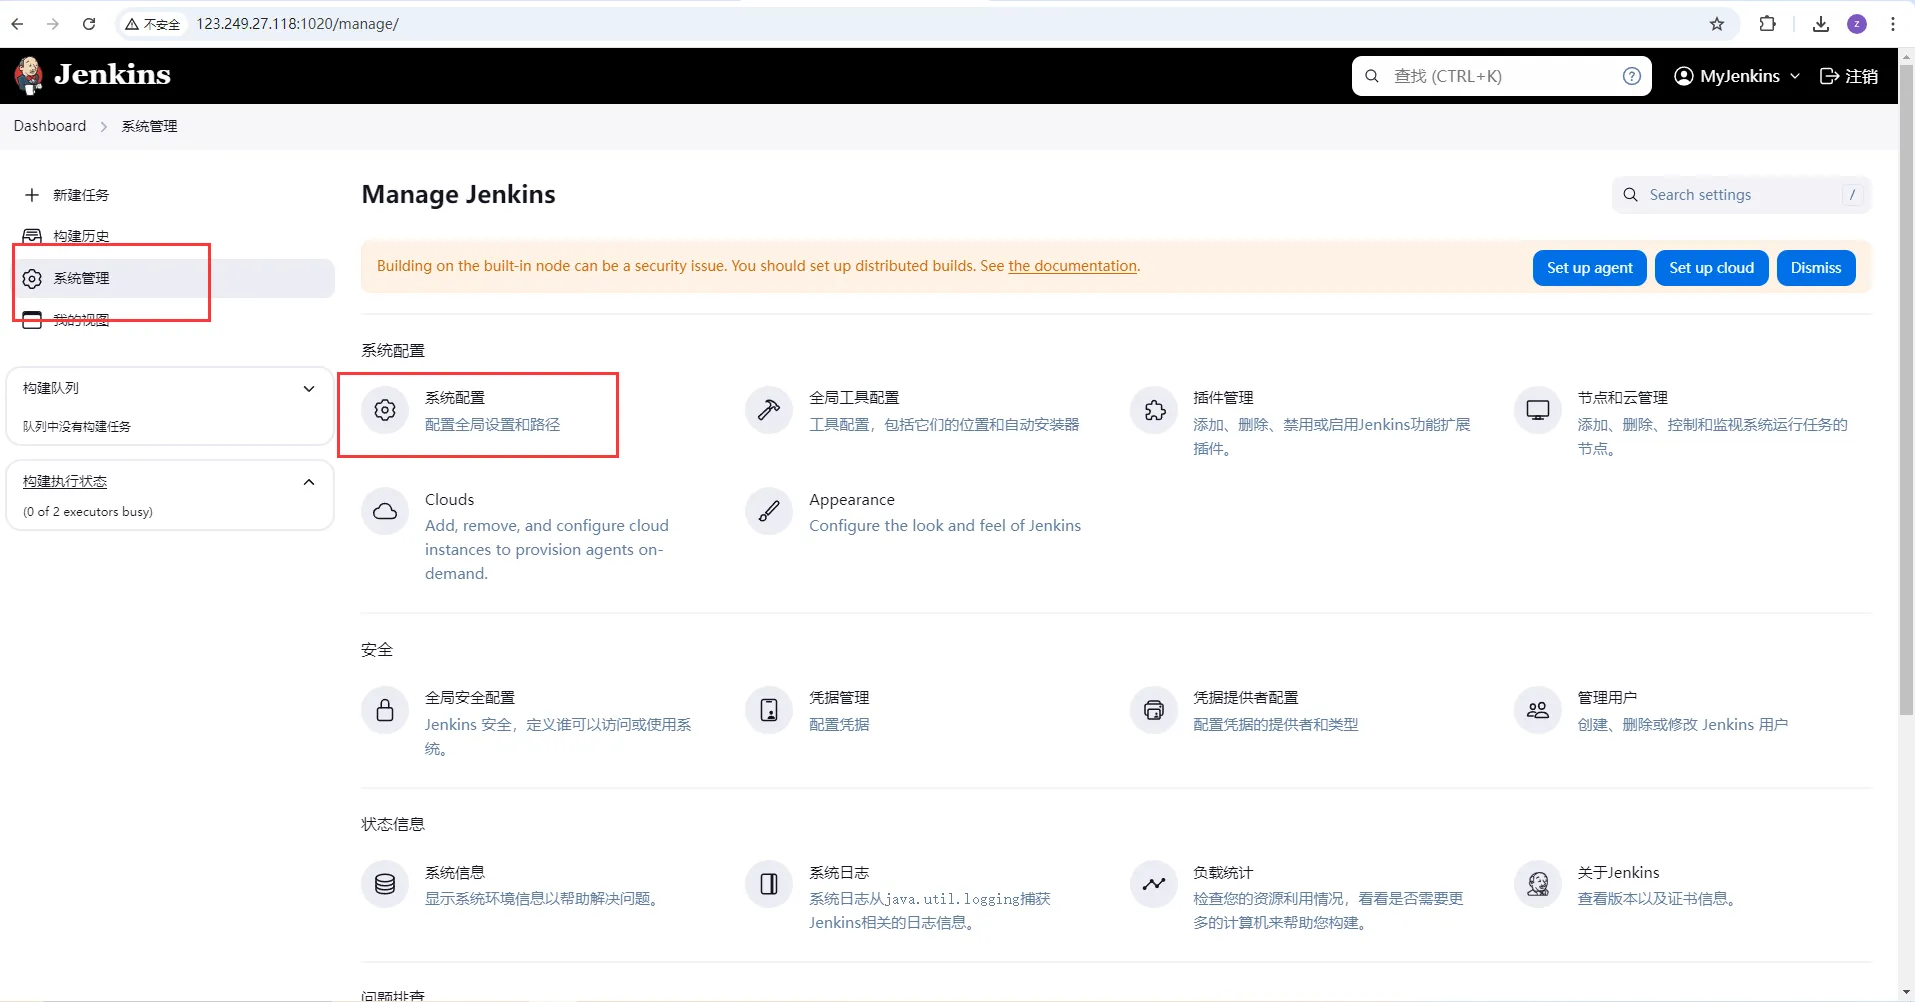This screenshot has height=1002, width=1915.
Task: Open the 全局工具配置 link
Action: [x=854, y=397]
